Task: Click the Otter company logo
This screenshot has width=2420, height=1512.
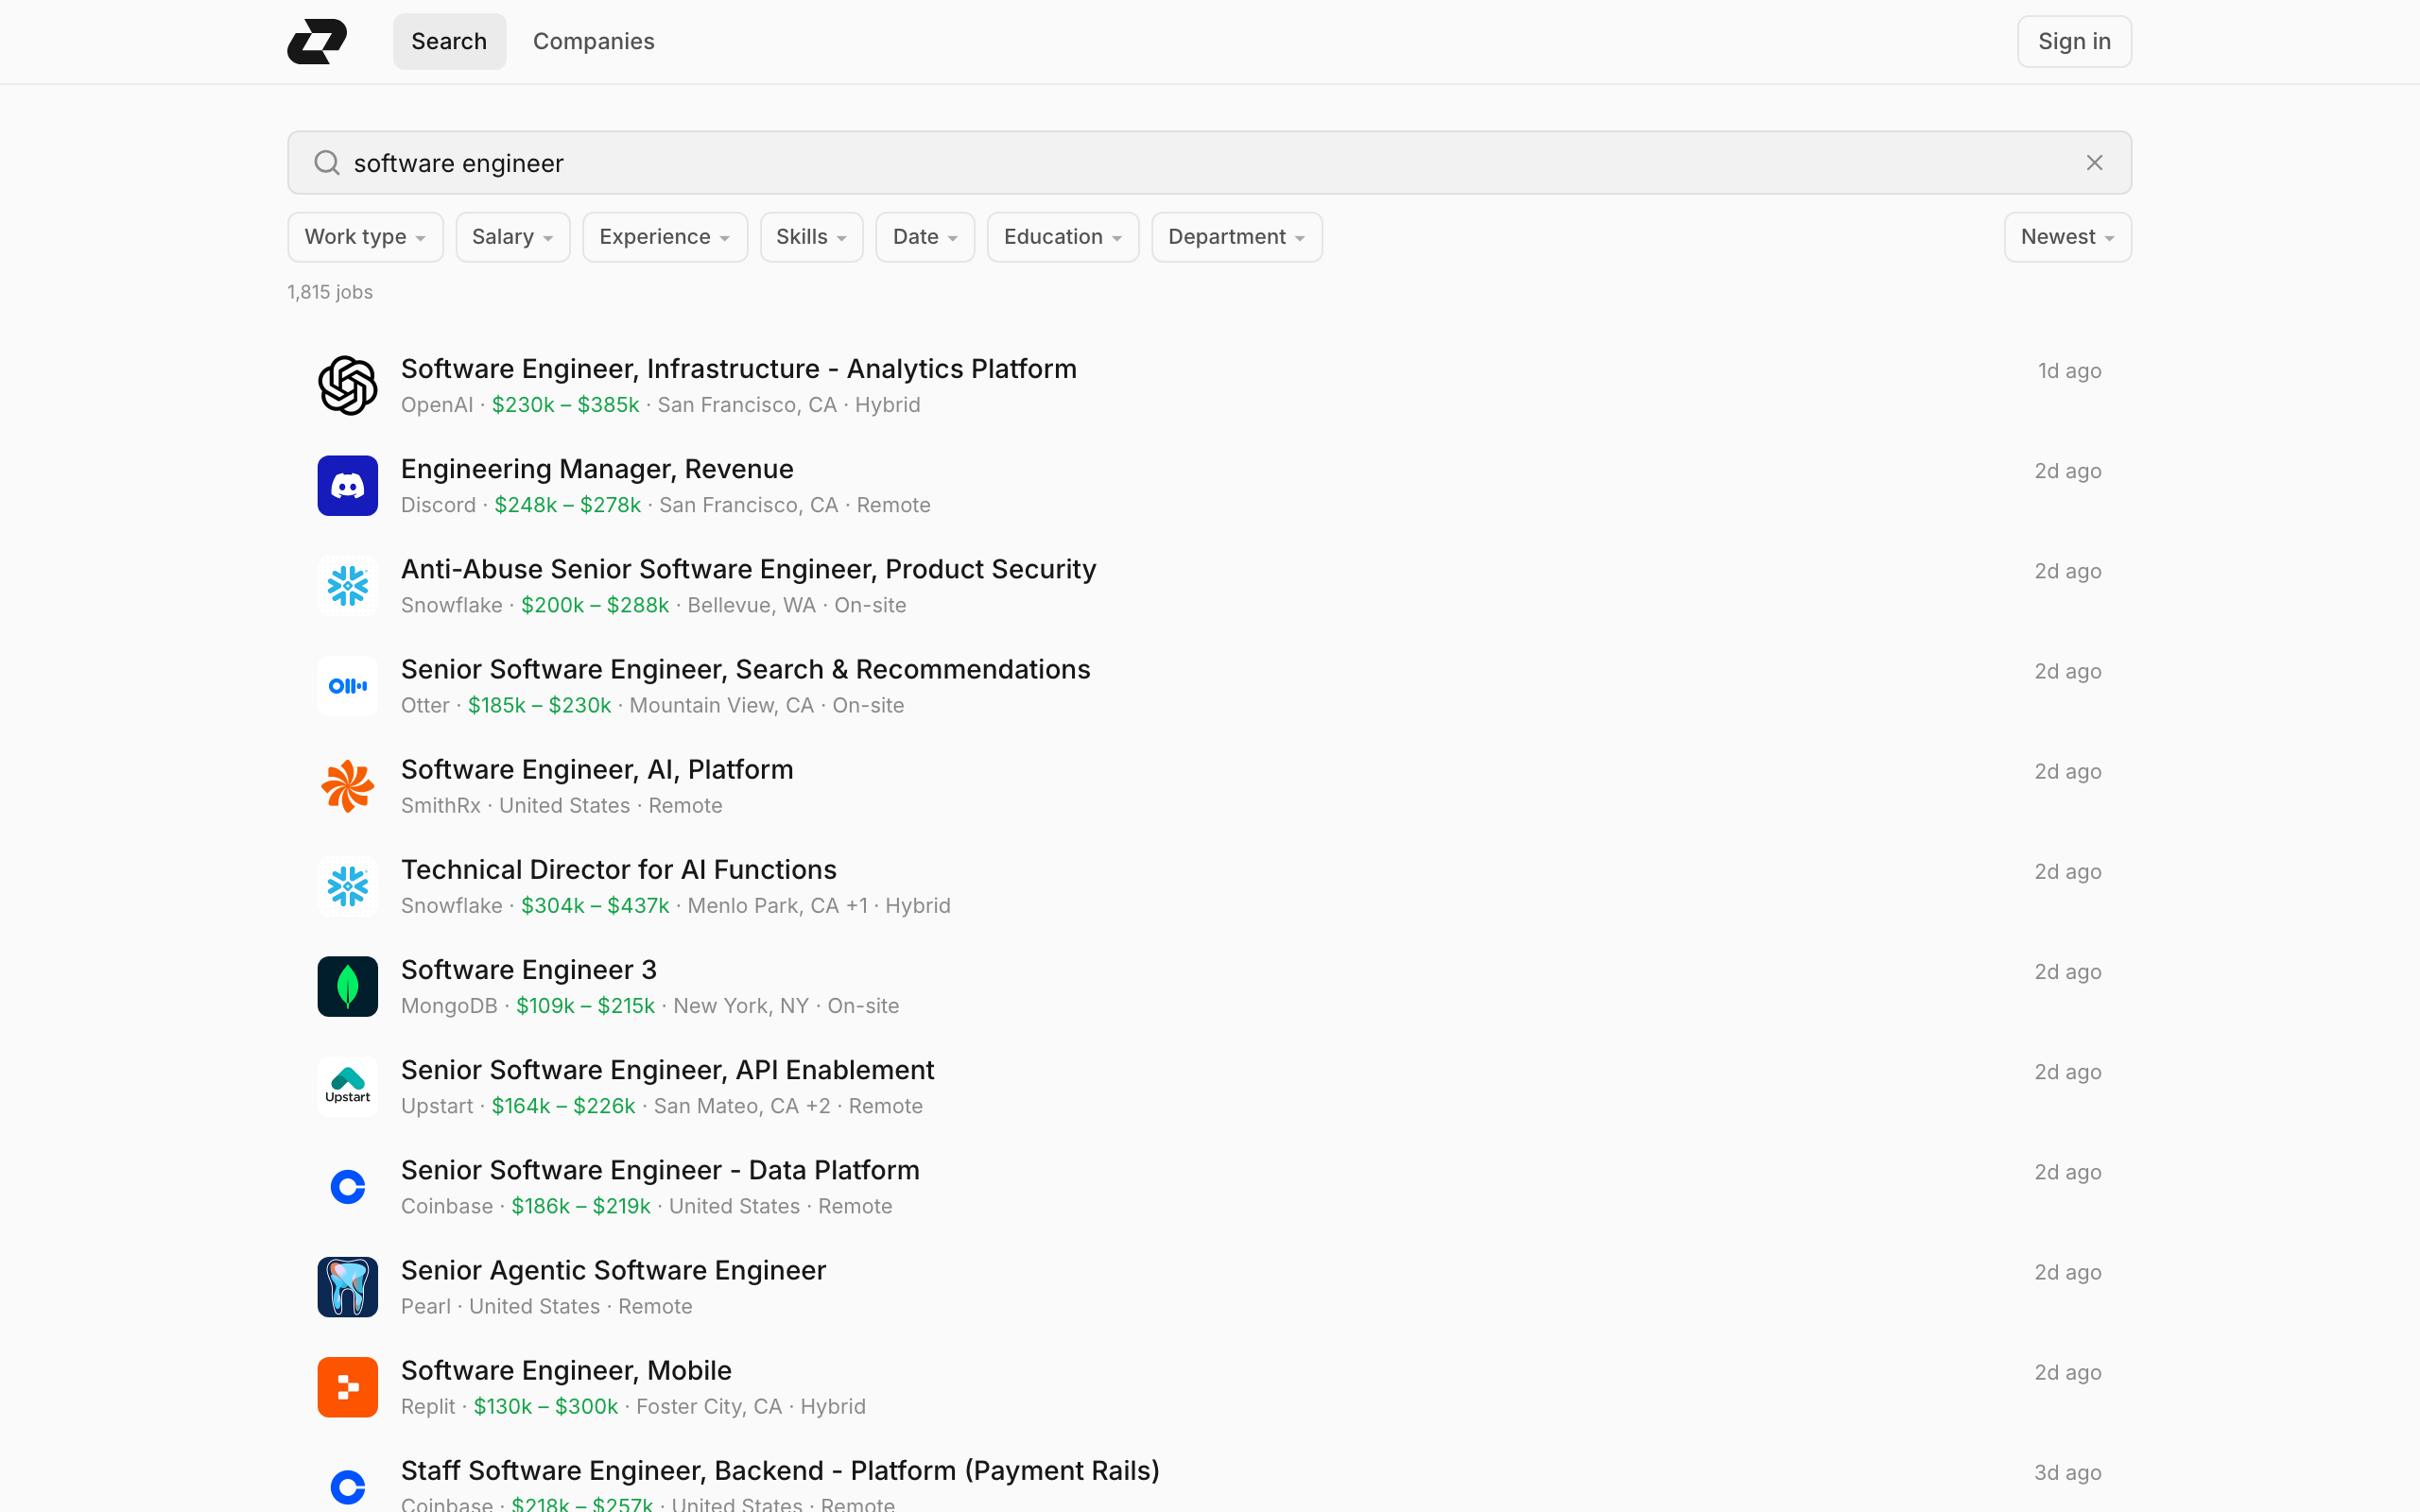Action: pyautogui.click(x=347, y=686)
